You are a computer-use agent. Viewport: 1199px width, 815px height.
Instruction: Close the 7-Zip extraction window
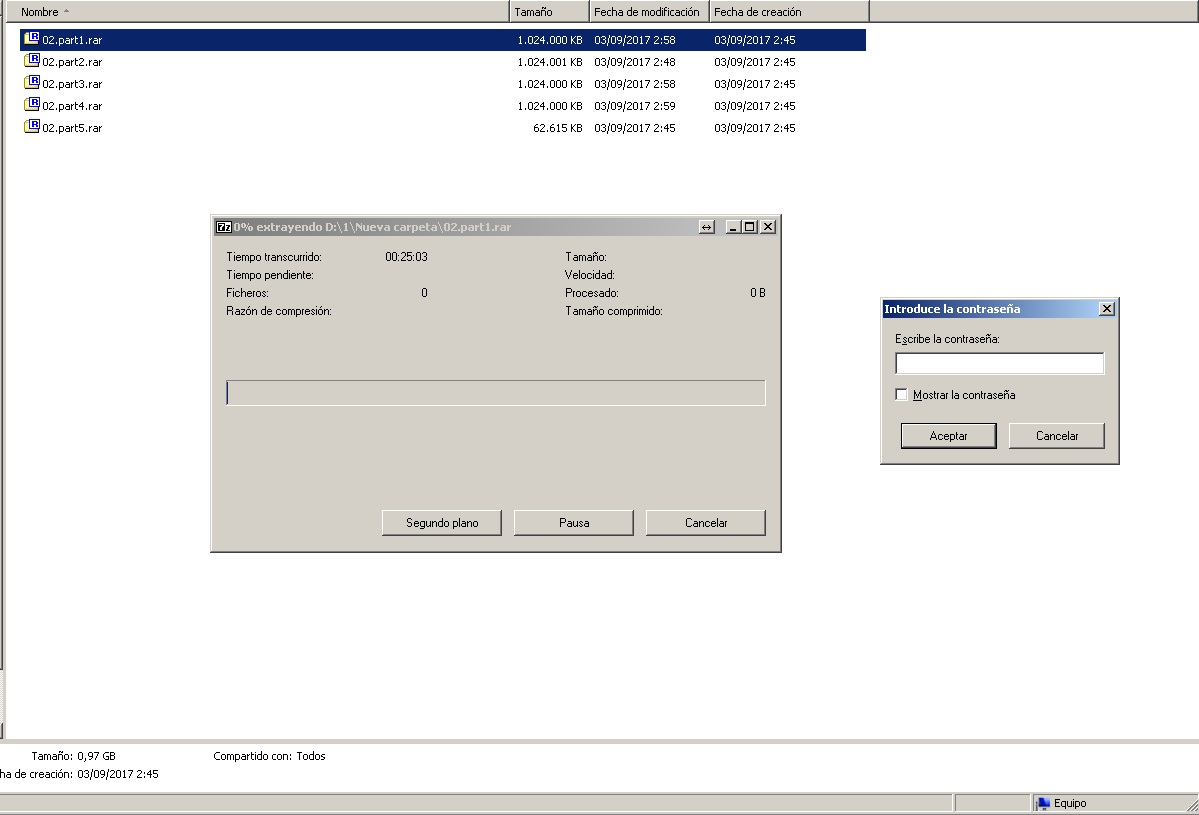pyautogui.click(x=768, y=227)
